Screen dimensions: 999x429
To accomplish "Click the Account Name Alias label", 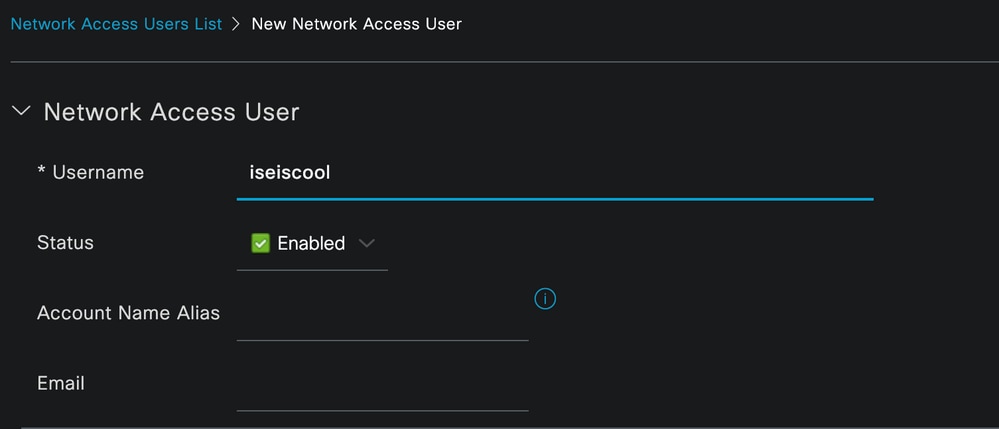I will point(128,312).
